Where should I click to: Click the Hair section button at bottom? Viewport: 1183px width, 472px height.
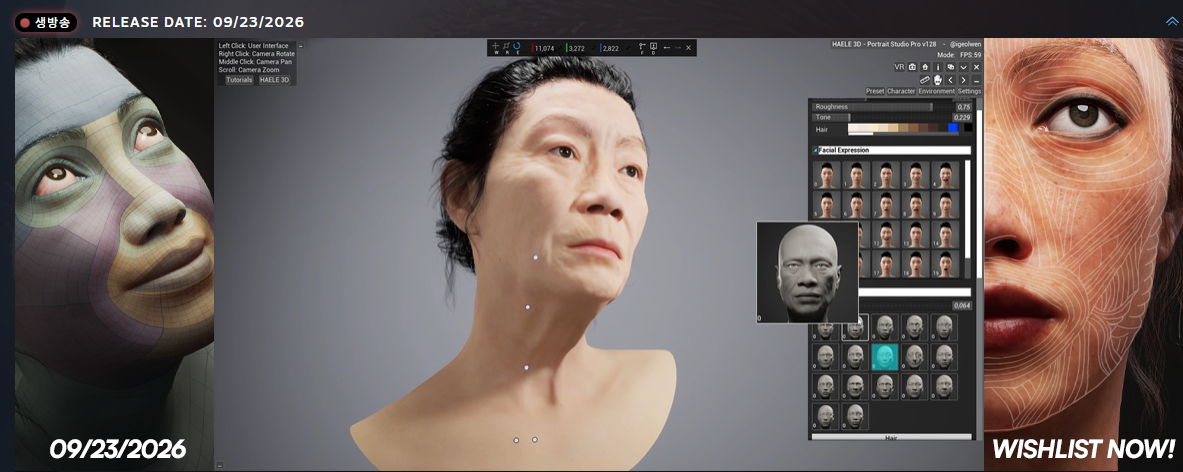tap(891, 437)
